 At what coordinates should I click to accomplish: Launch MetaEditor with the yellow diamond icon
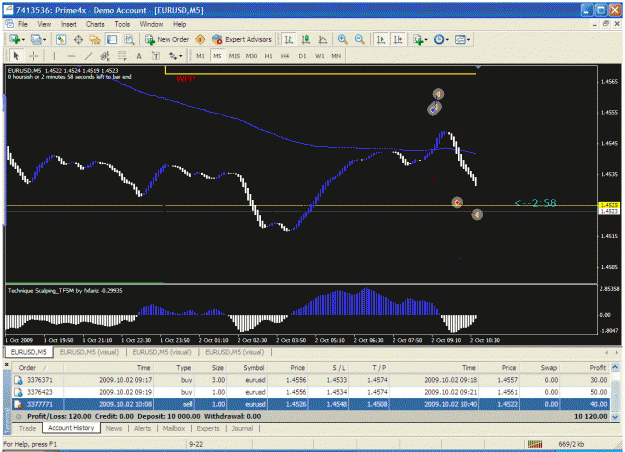(200, 39)
